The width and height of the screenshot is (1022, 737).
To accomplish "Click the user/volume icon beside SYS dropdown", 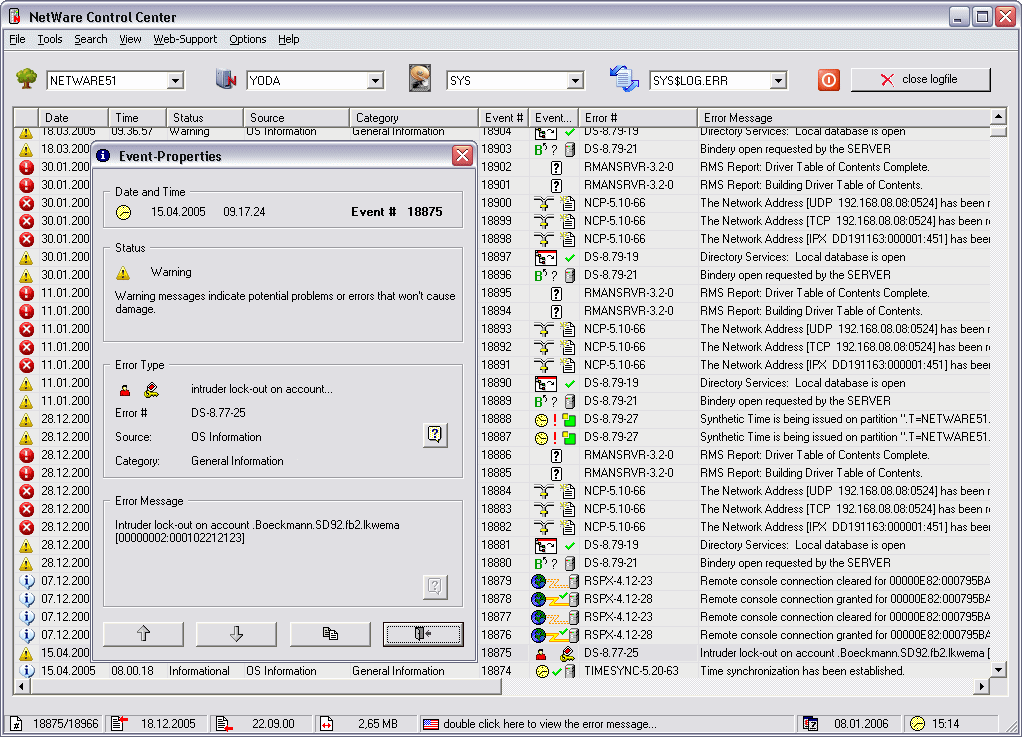I will point(419,79).
